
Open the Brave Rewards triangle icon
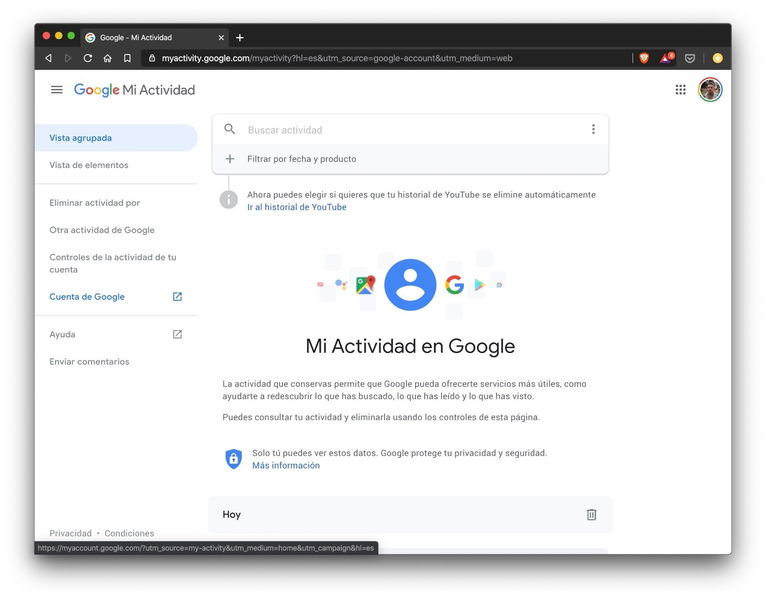pos(667,58)
